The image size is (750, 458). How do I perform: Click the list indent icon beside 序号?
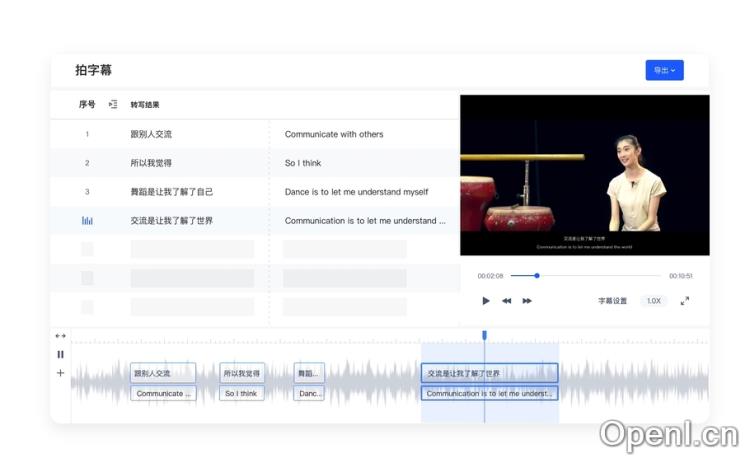coord(113,104)
